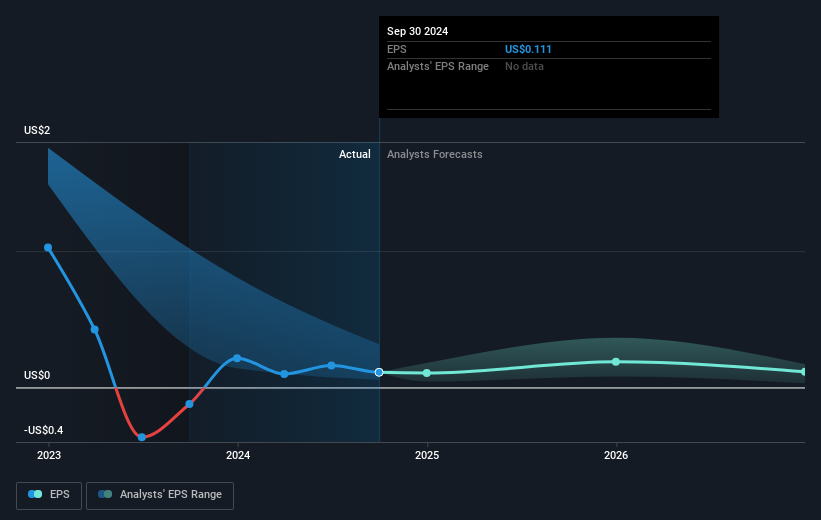Screen dimensions: 821x520
Task: Click the second EPS point of 2023
Action: [95, 329]
